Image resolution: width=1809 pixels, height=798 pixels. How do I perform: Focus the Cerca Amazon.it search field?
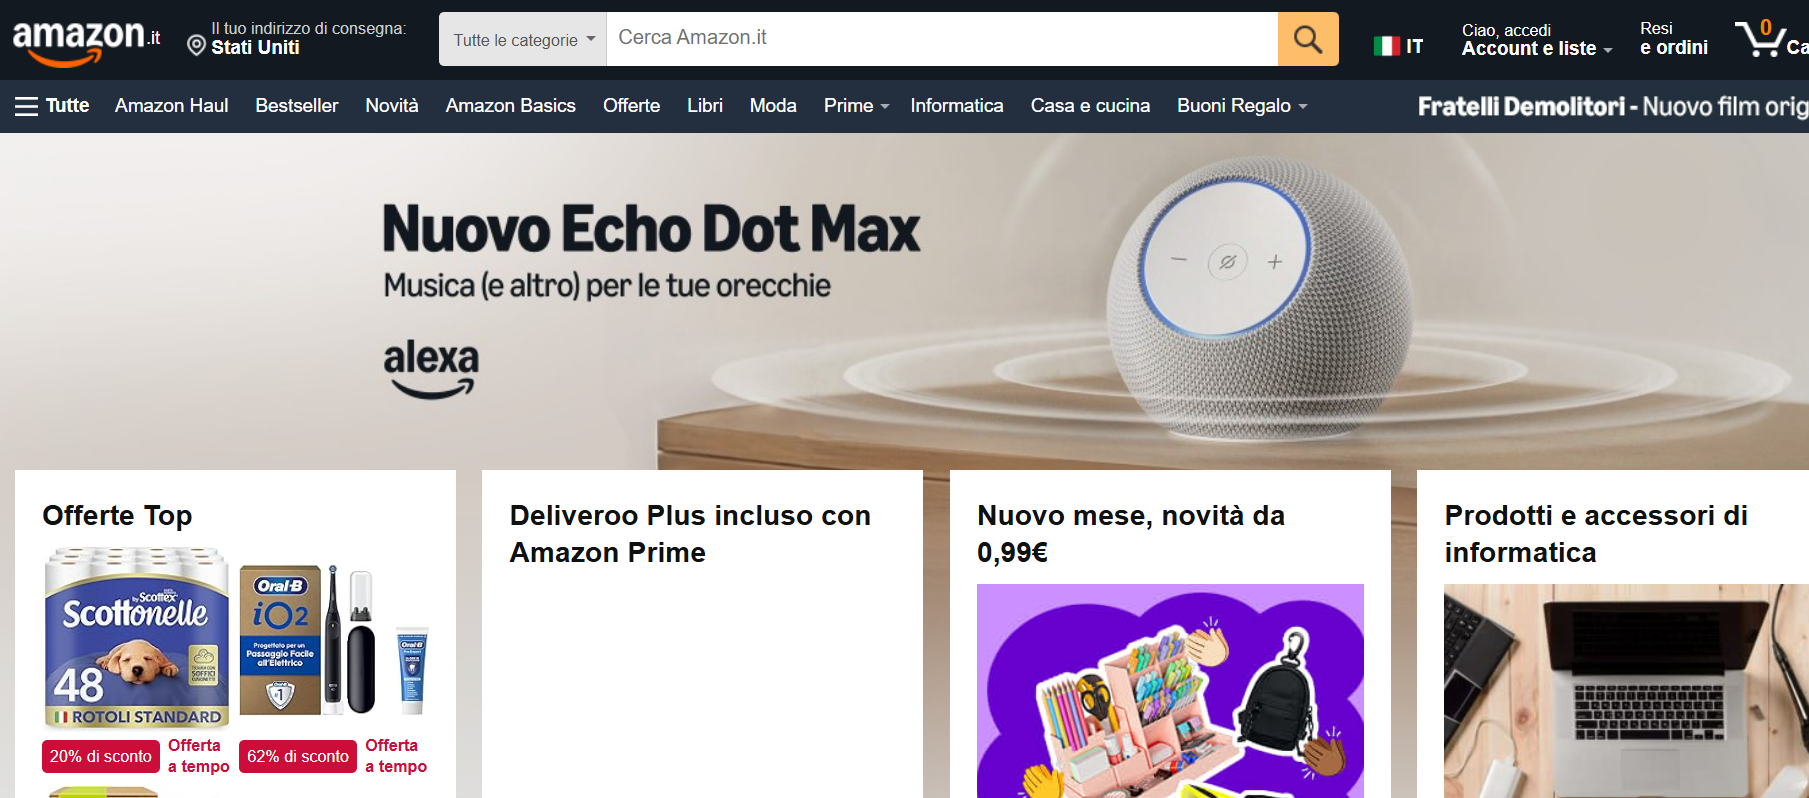(x=942, y=39)
